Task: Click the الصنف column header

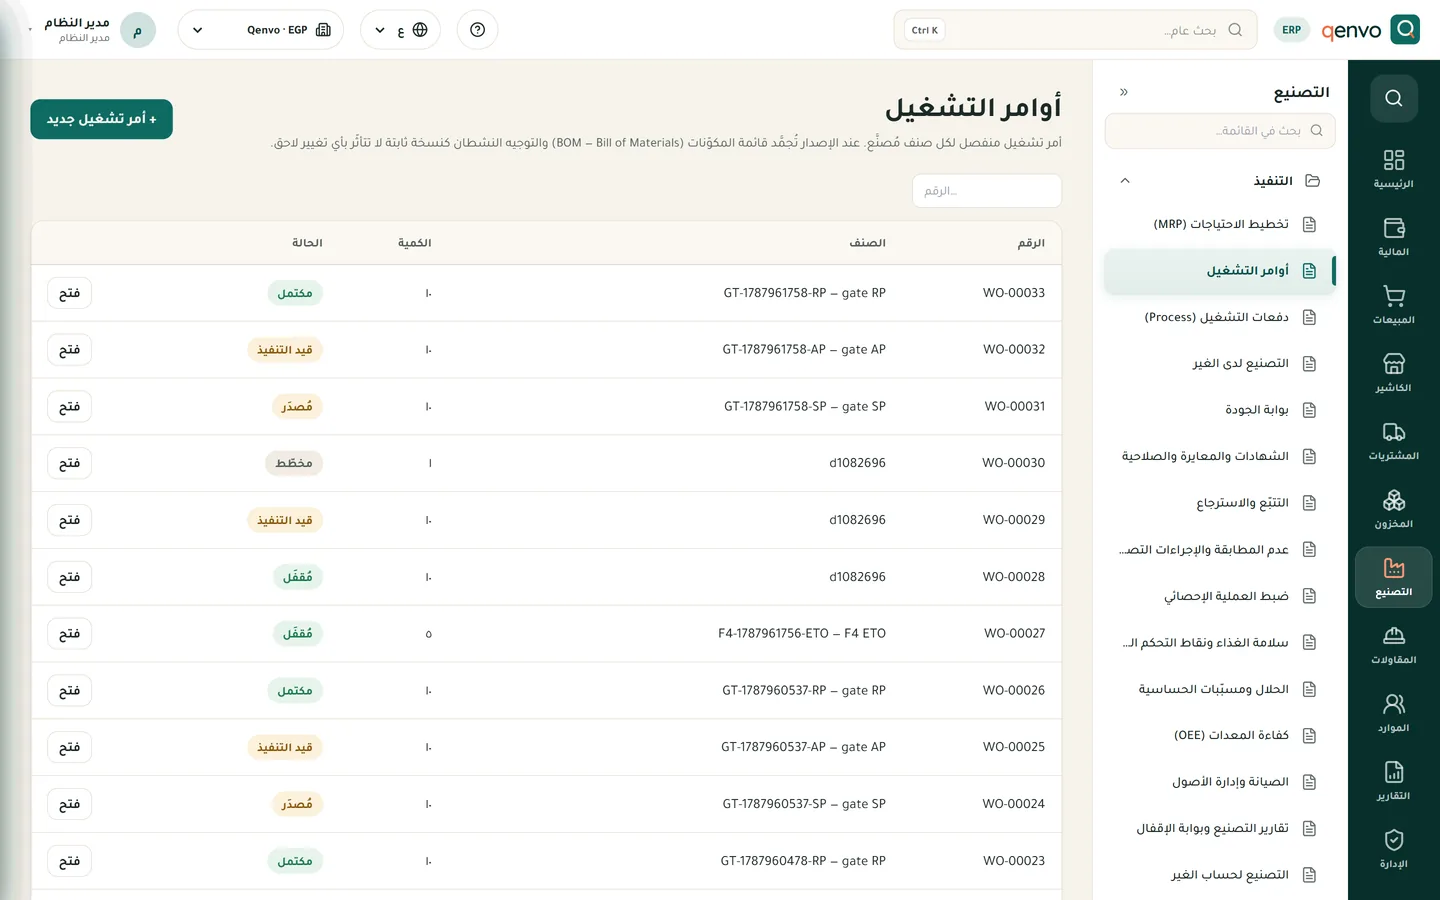Action: click(x=868, y=243)
